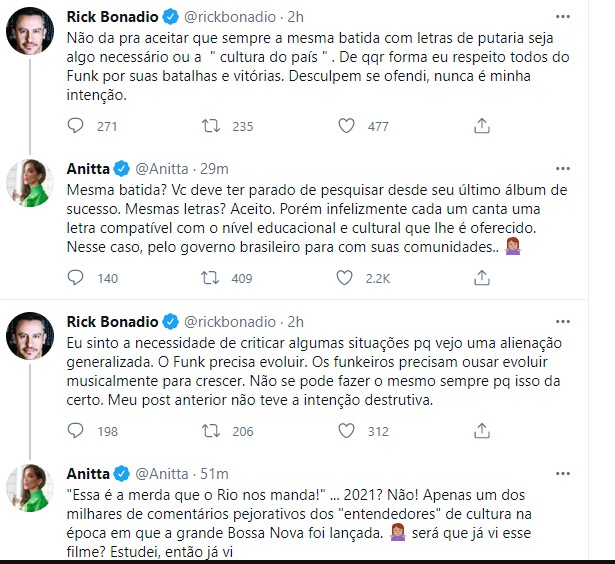Share Rick Bonadio's first tweet
Screen dimensions: 615x564
481,126
